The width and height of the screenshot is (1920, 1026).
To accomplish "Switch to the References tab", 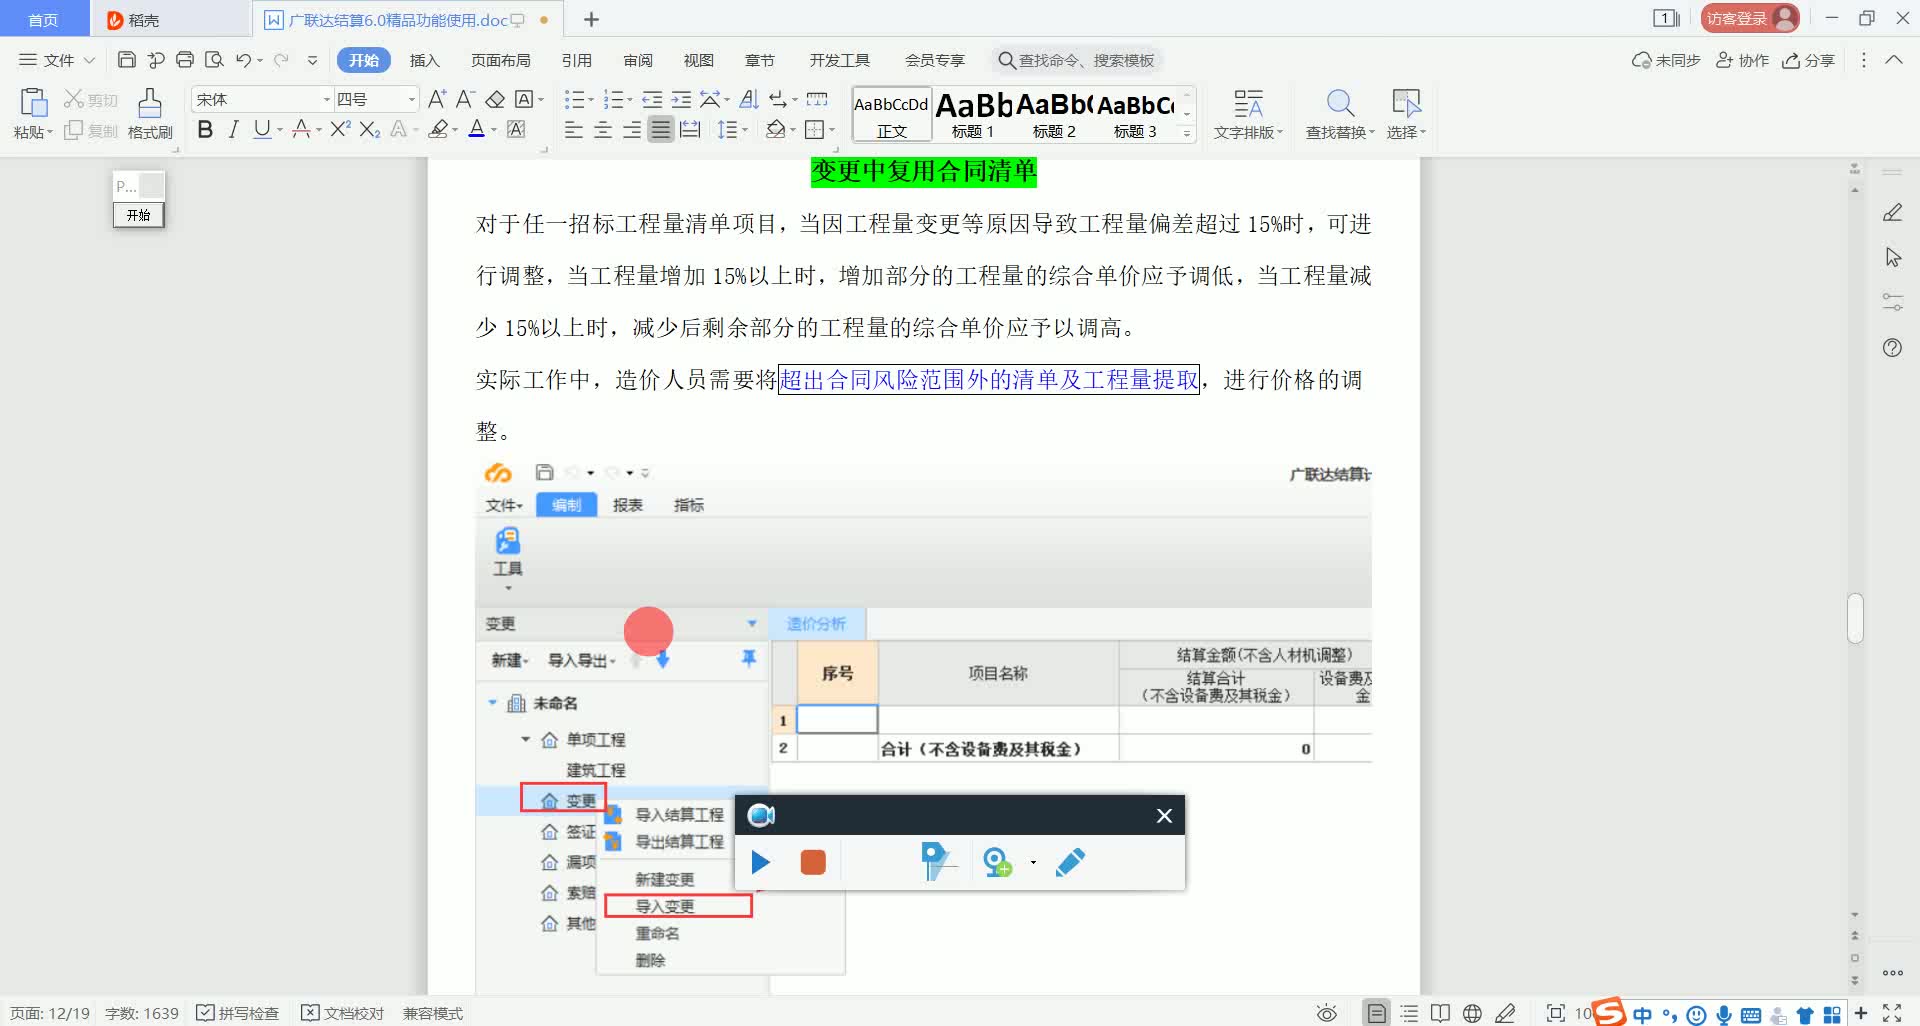I will (576, 60).
